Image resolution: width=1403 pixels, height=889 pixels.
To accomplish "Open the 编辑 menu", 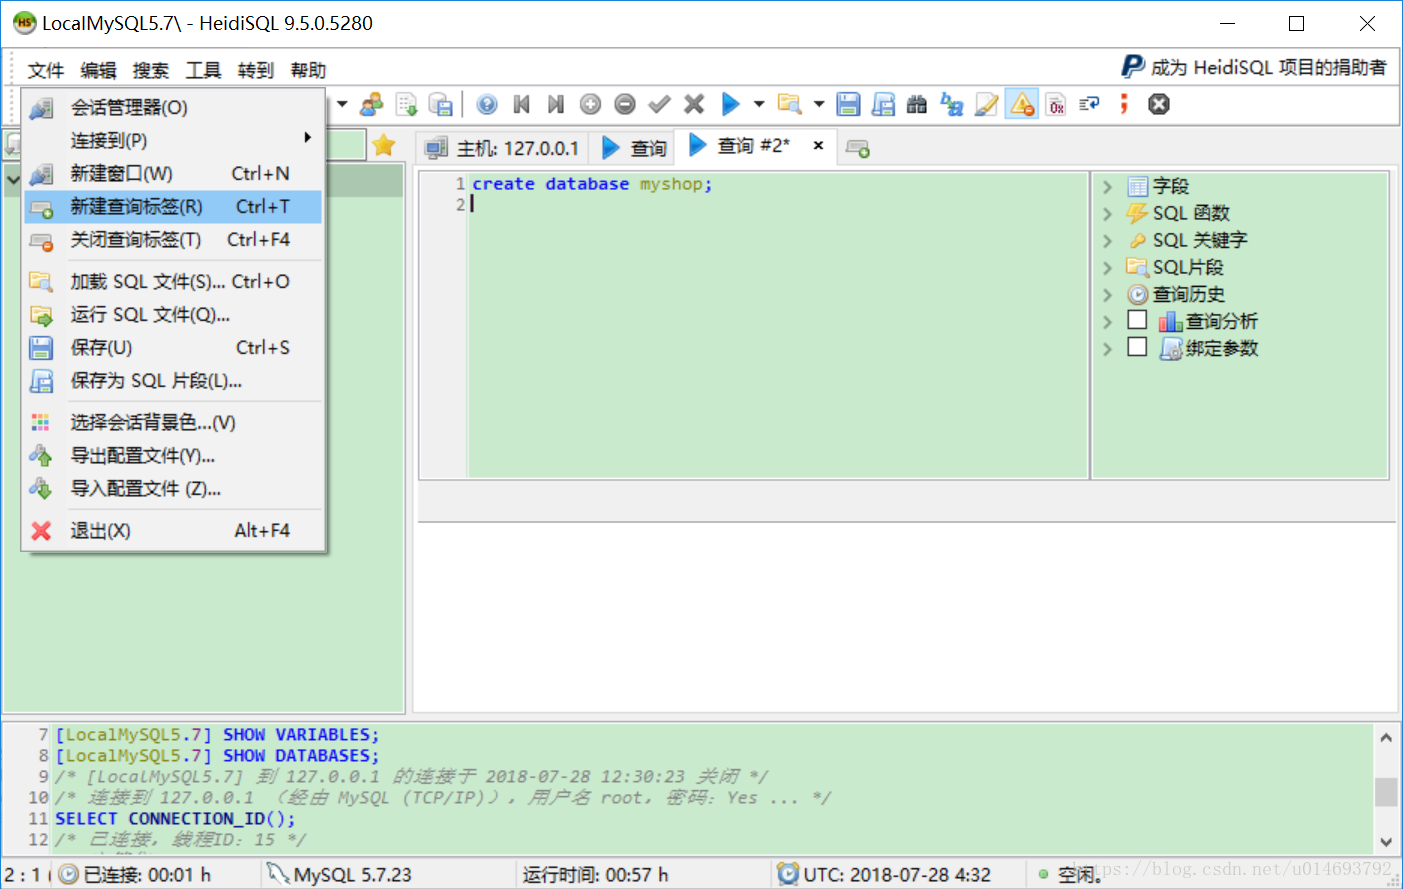I will pos(98,70).
